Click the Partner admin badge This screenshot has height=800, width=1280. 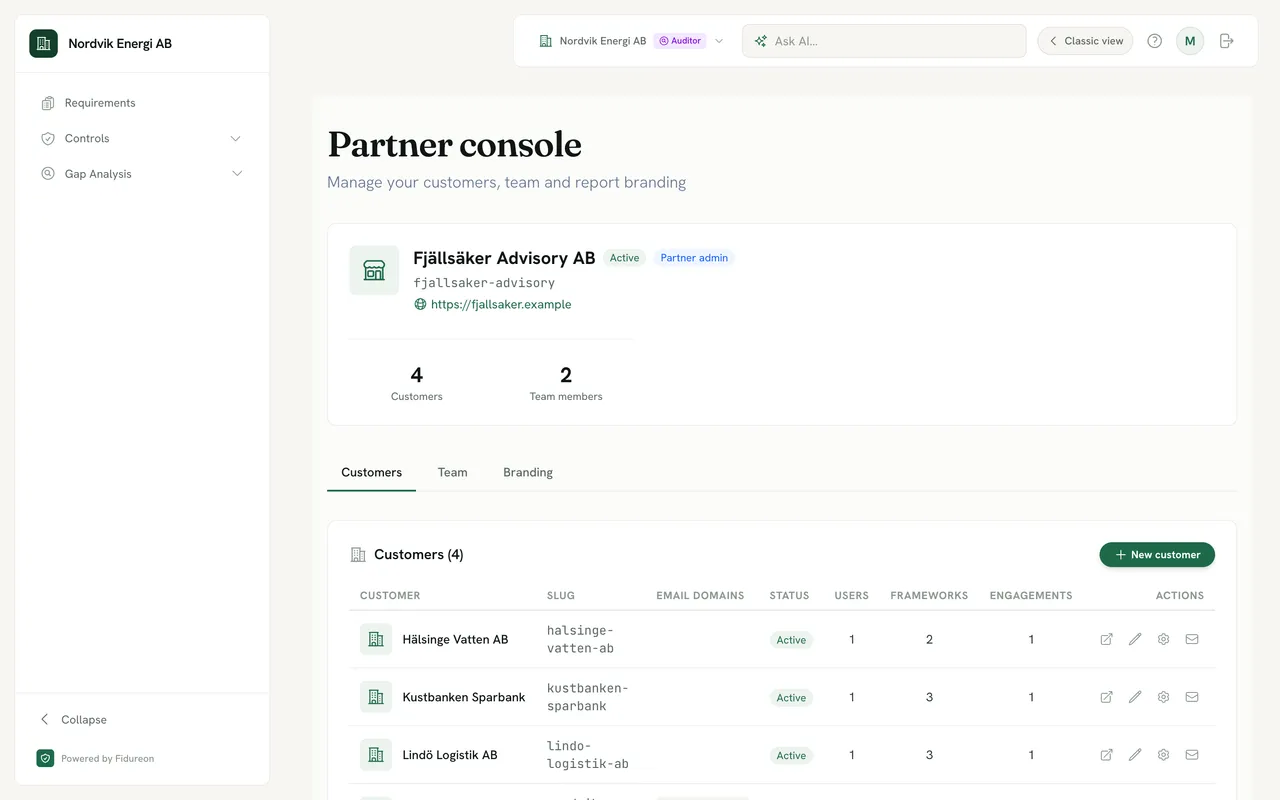[694, 258]
